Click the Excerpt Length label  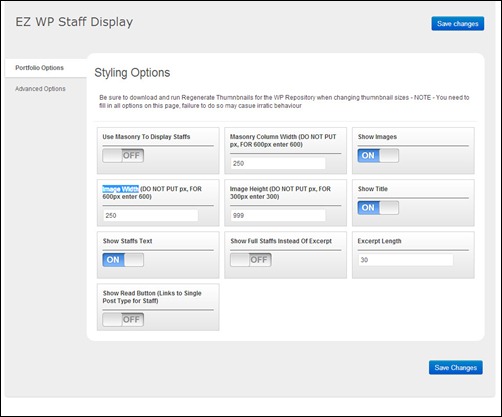click(379, 241)
